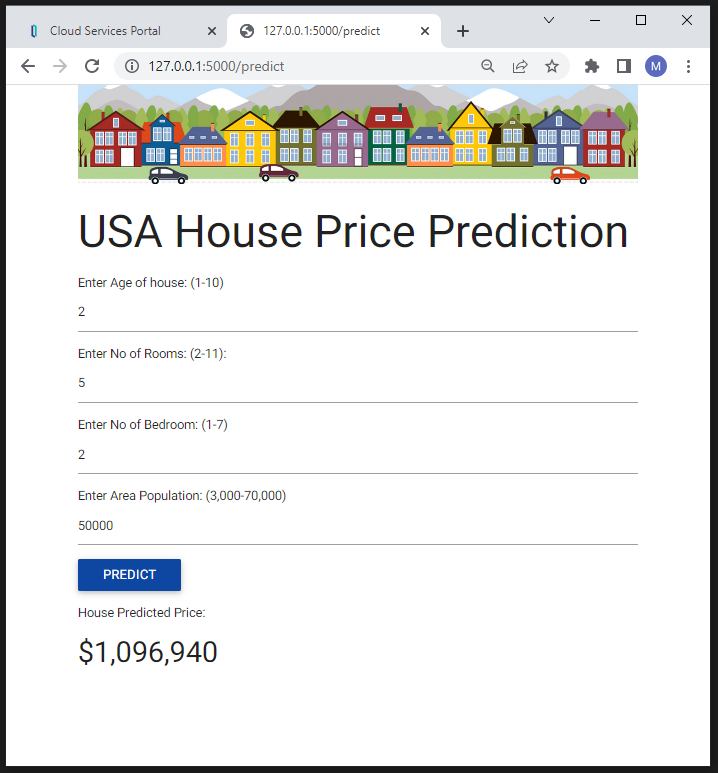Select the 127.0.0.1:5000/predict tab
The image size is (718, 773).
click(x=321, y=31)
